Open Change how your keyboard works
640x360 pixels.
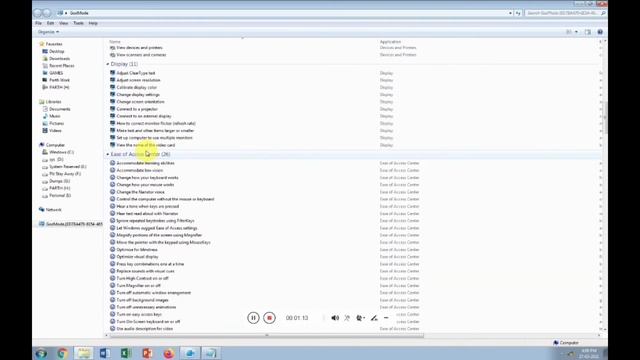click(x=147, y=178)
